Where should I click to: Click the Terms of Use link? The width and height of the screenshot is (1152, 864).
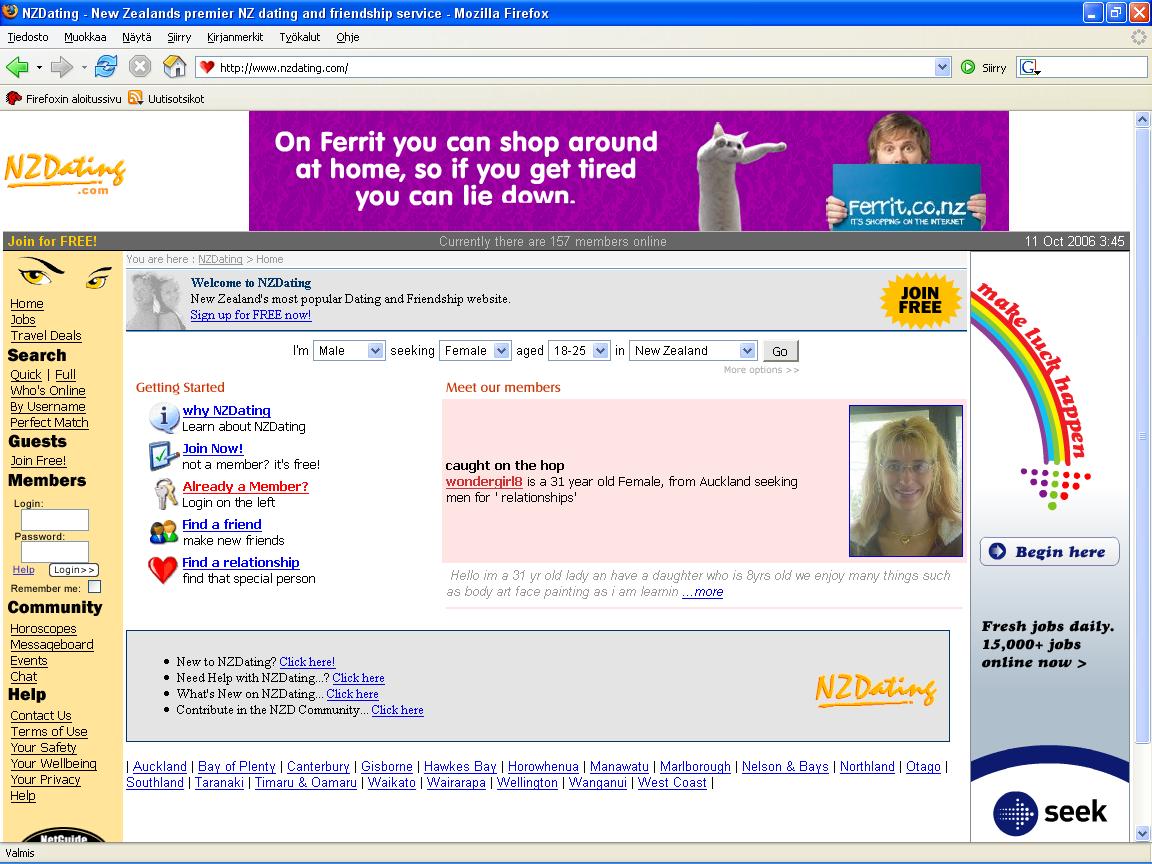[48, 732]
